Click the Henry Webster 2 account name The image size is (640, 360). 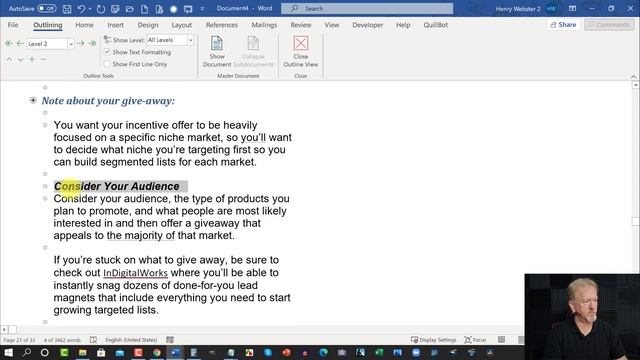(518, 9)
